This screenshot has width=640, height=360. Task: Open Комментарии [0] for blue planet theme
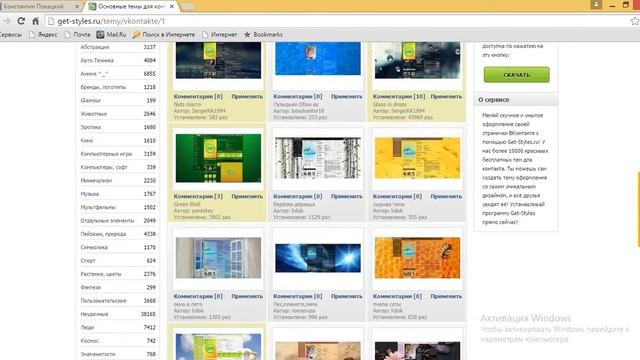298,296
